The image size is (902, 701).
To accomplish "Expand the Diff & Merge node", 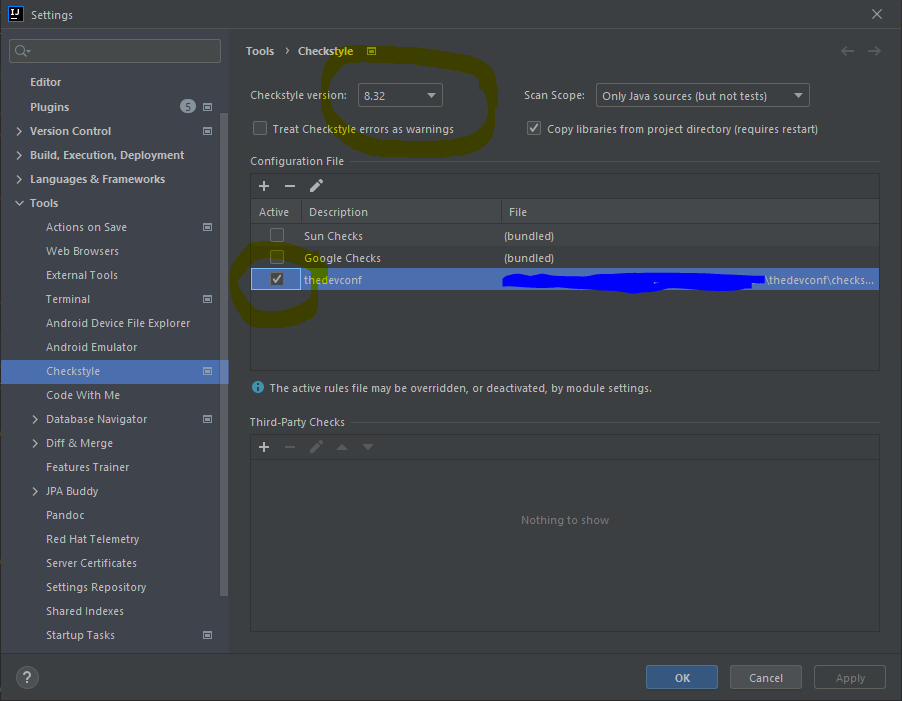I will click(35, 443).
